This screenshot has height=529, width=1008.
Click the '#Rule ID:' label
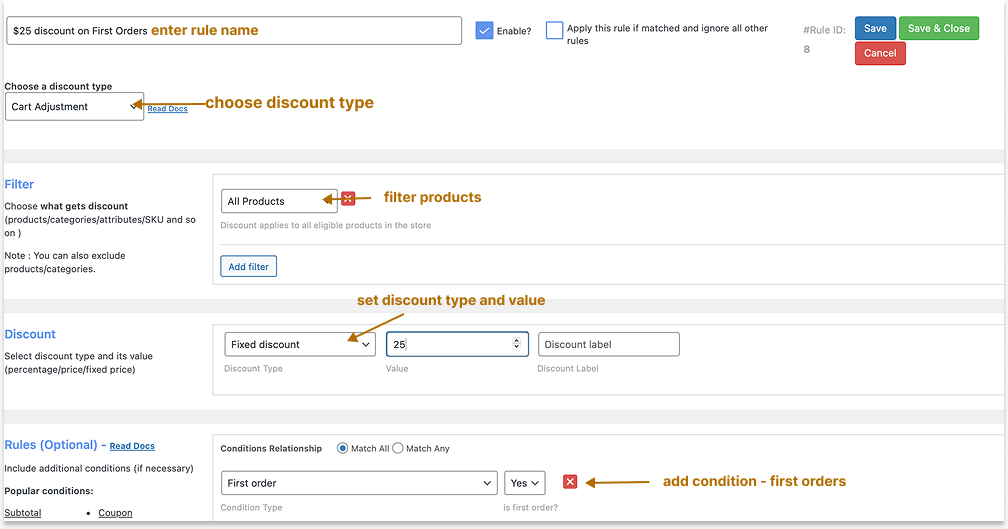coord(824,30)
